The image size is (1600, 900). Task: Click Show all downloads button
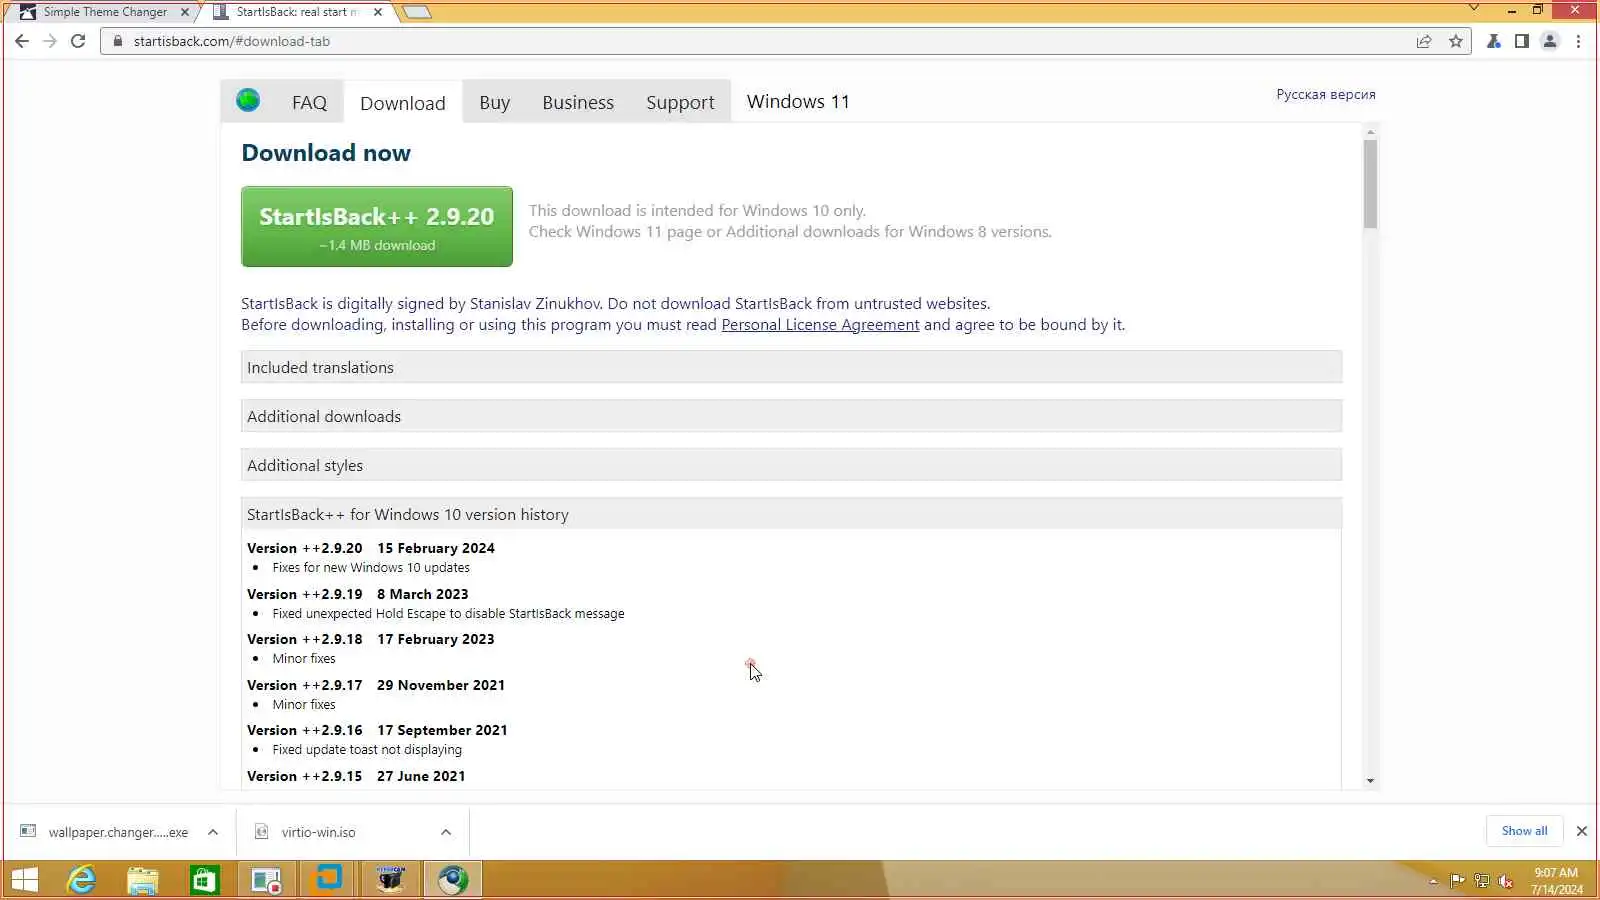tap(1524, 831)
